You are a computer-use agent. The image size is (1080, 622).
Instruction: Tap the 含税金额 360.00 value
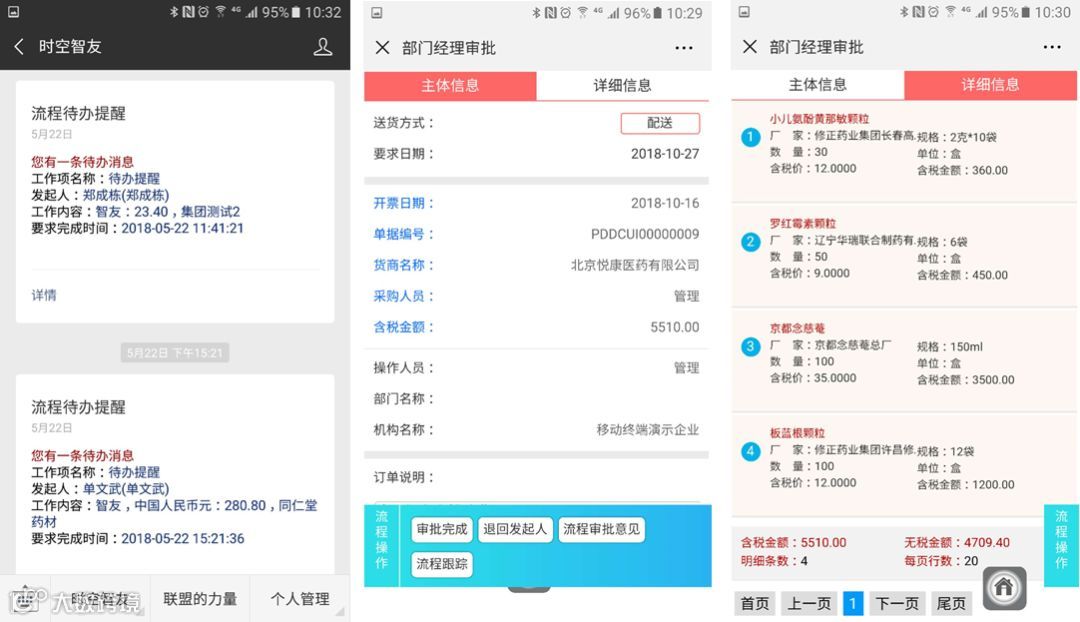[x=990, y=170]
